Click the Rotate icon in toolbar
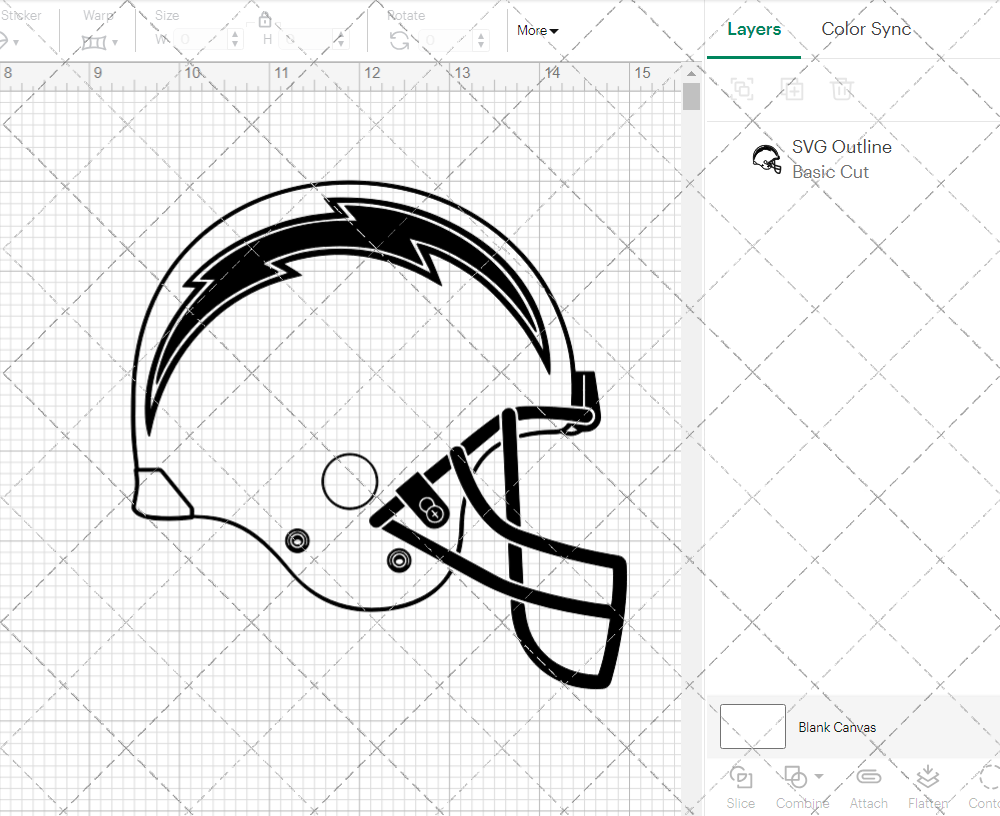The image size is (1000, 816). coord(399,40)
